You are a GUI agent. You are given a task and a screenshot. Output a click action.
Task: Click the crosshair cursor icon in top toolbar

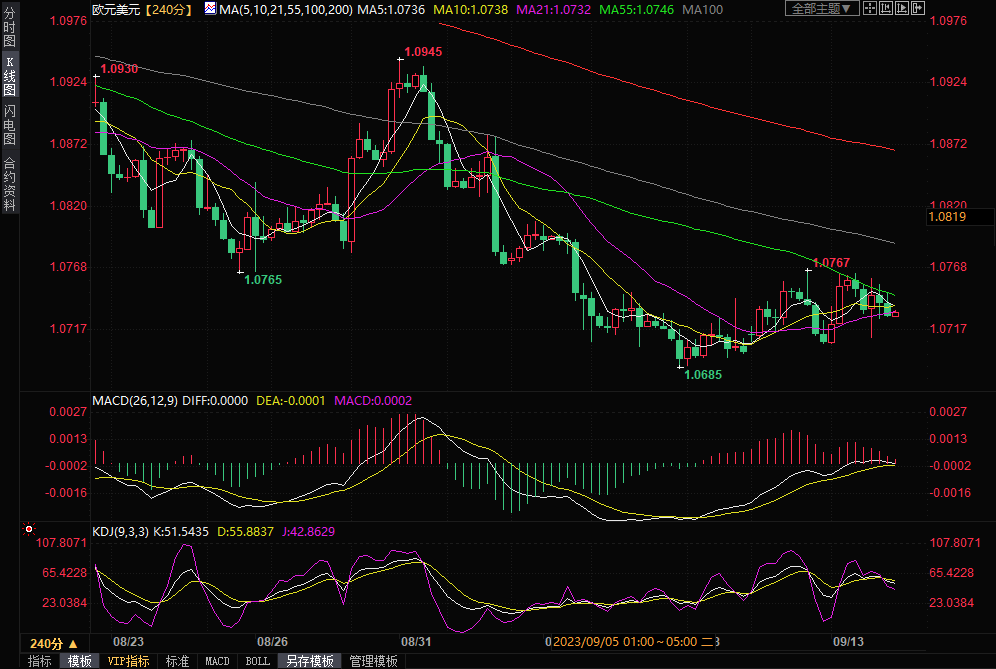coord(872,8)
